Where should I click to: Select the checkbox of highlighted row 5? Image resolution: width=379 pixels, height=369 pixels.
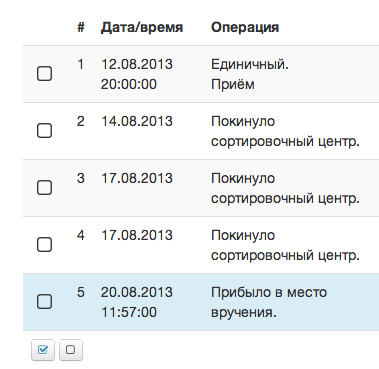point(44,302)
